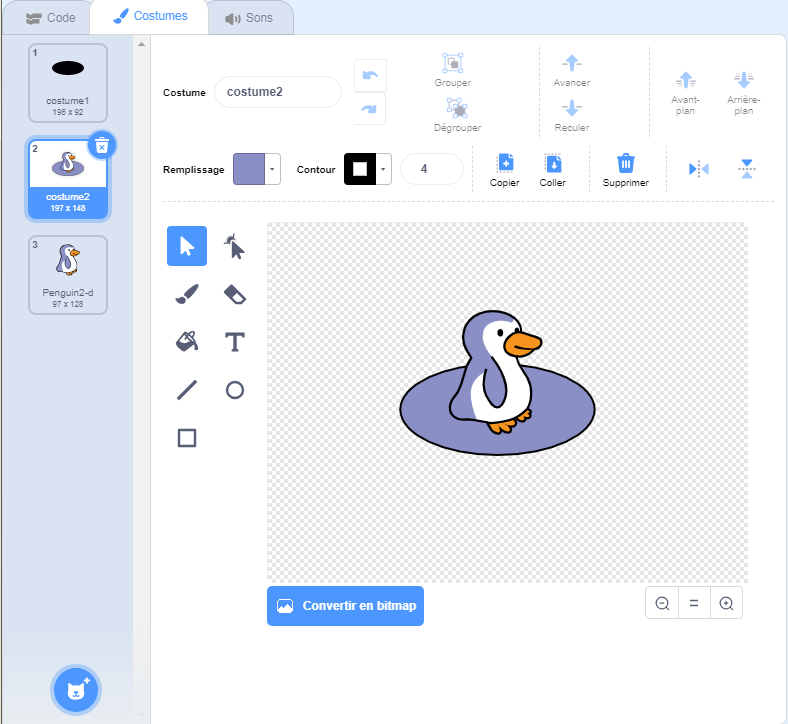
Task: Click the Supprimer button
Action: coord(625,169)
